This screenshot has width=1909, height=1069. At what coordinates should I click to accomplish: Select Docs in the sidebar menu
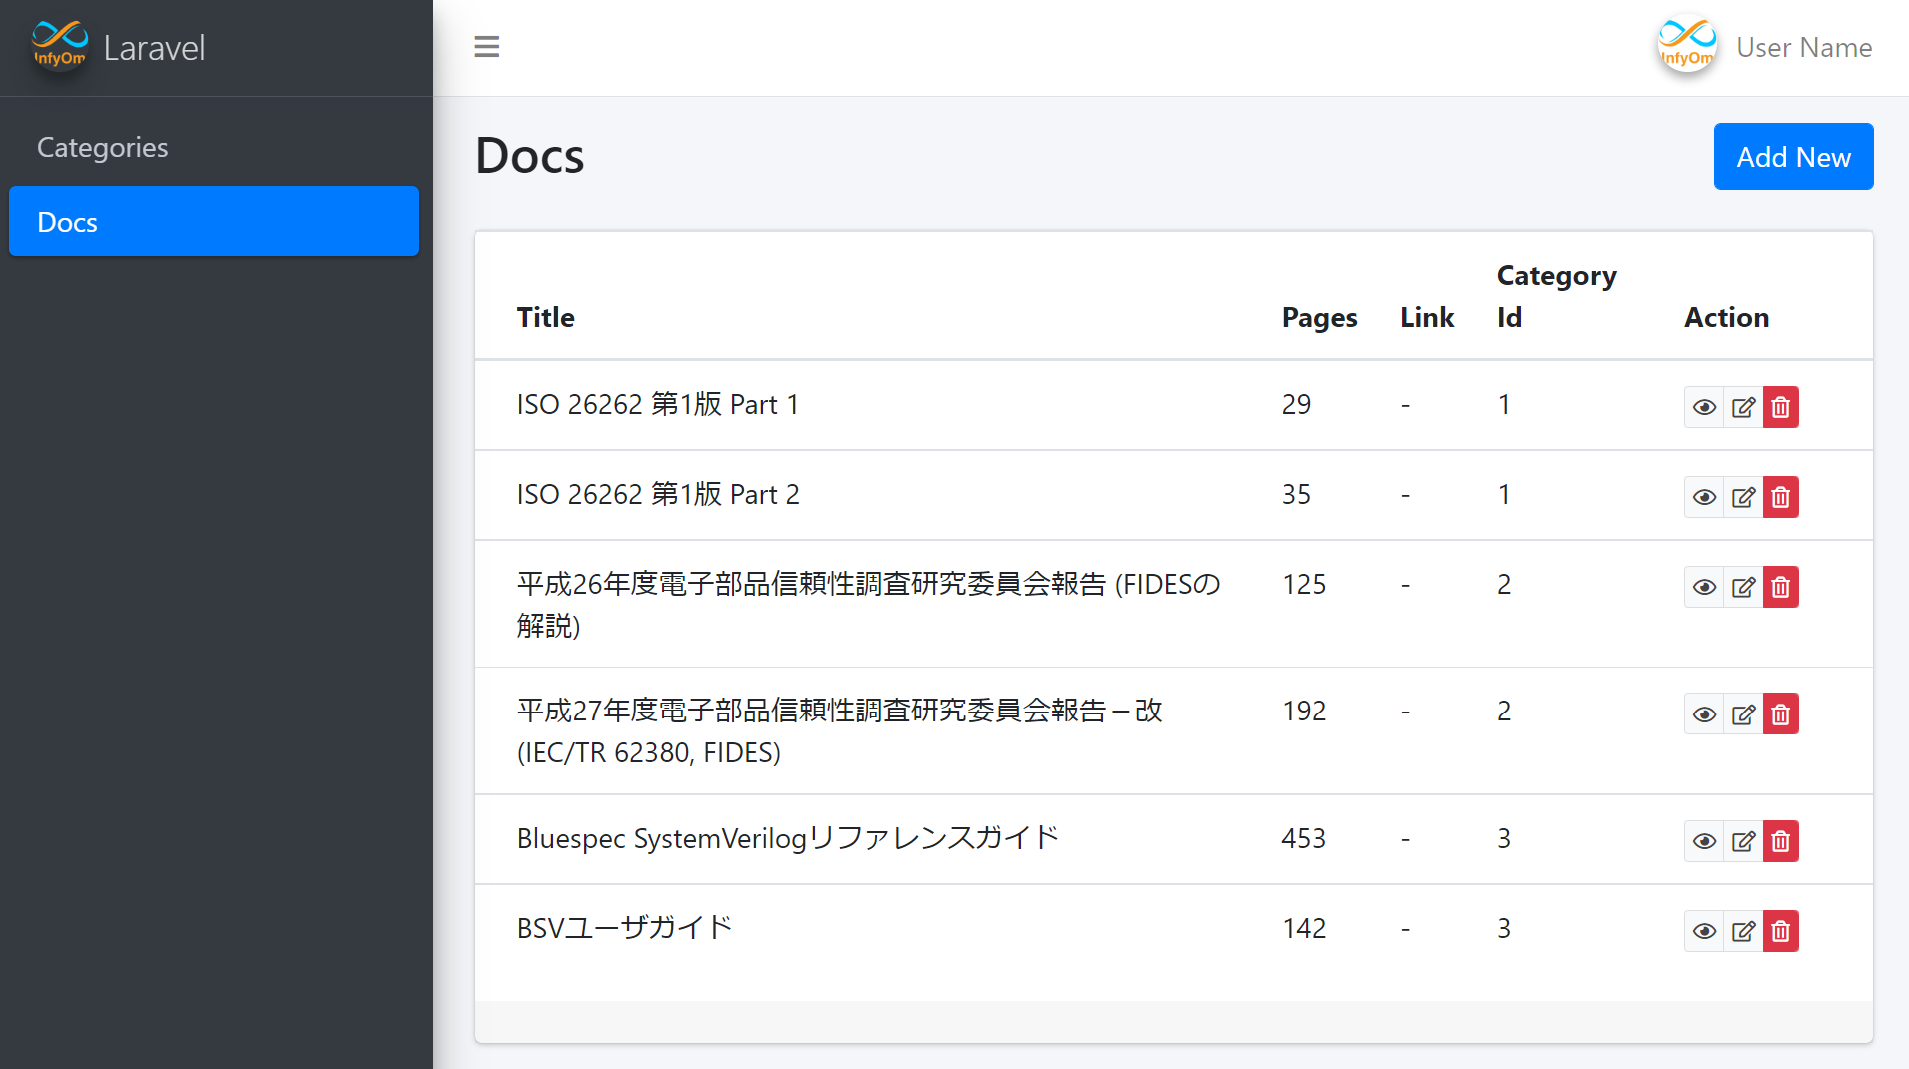coord(213,221)
